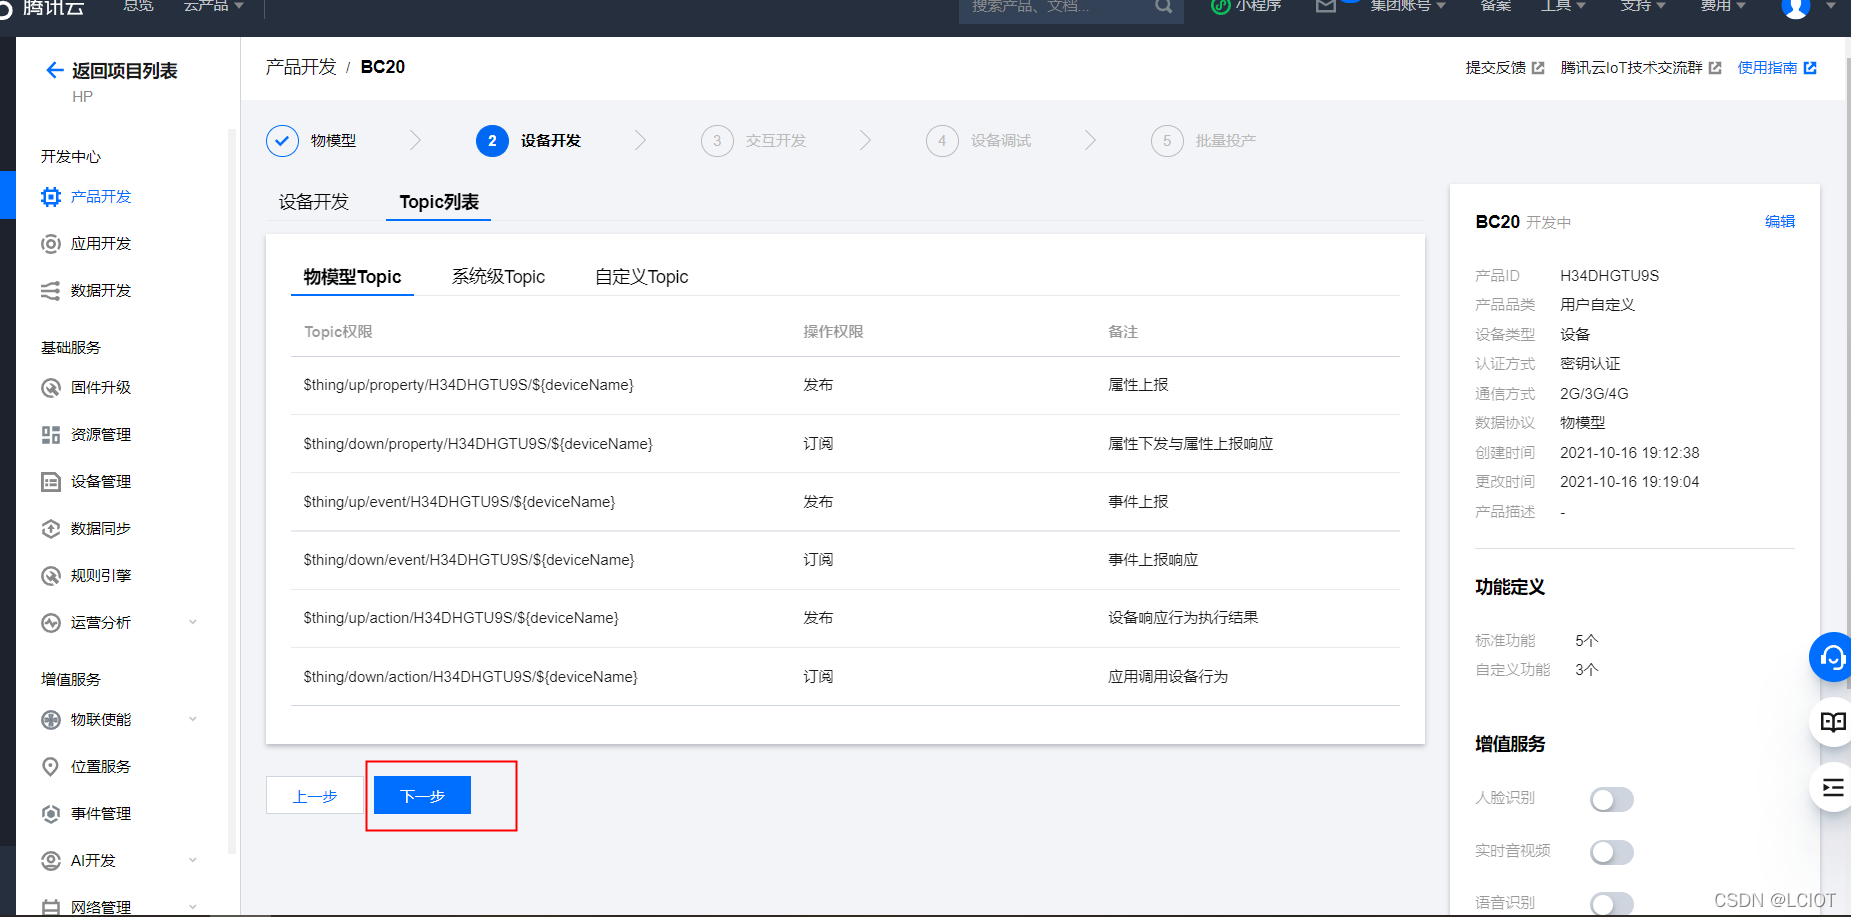Click the AI开发 icon
Screen dimensions: 1851x917
pos(51,861)
